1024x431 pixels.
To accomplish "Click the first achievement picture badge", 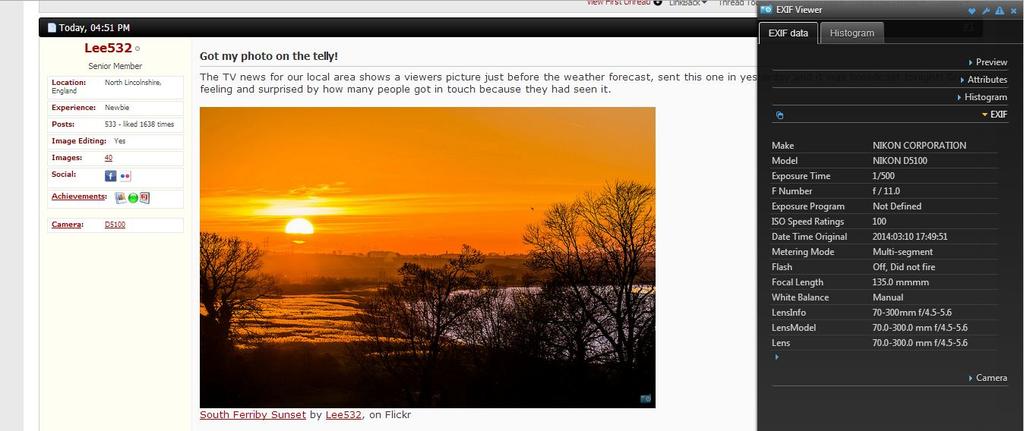I will 121,197.
